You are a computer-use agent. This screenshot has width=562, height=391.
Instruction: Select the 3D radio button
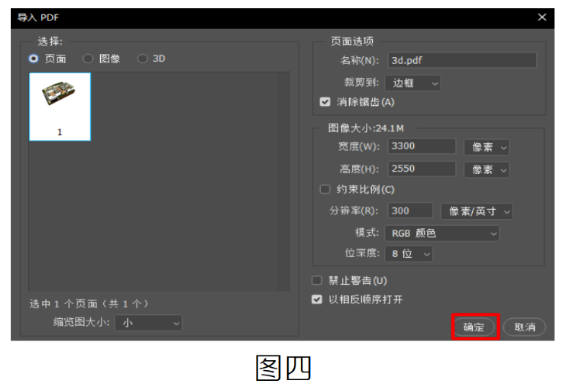click(x=142, y=58)
